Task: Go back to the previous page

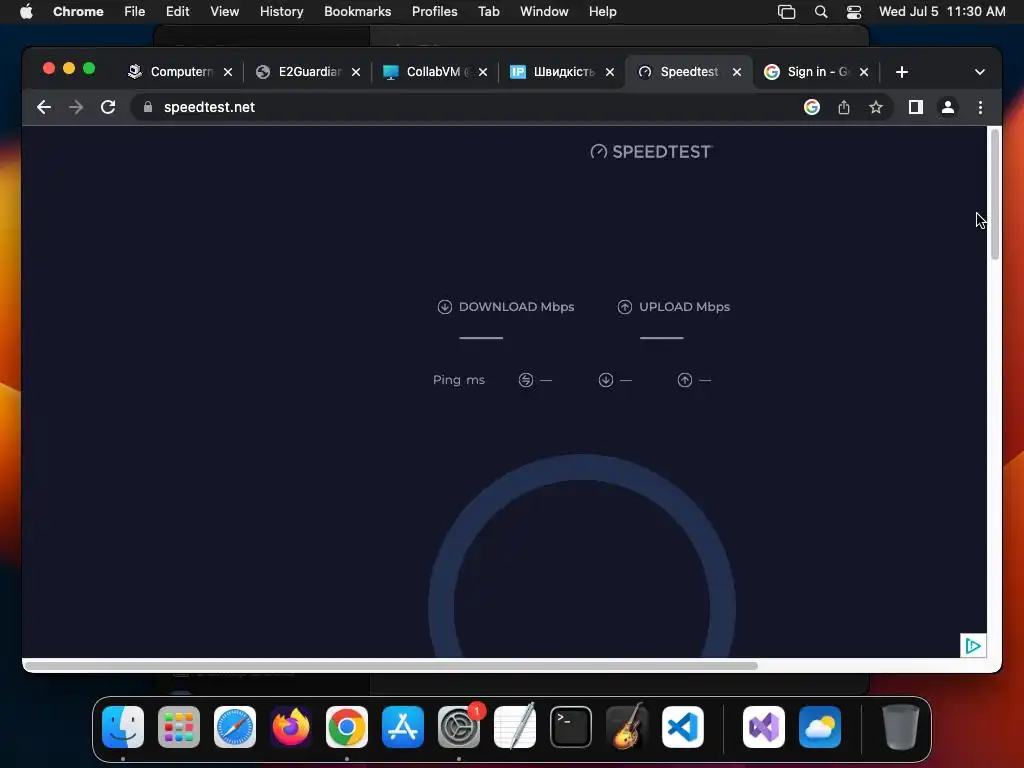Action: (x=44, y=107)
